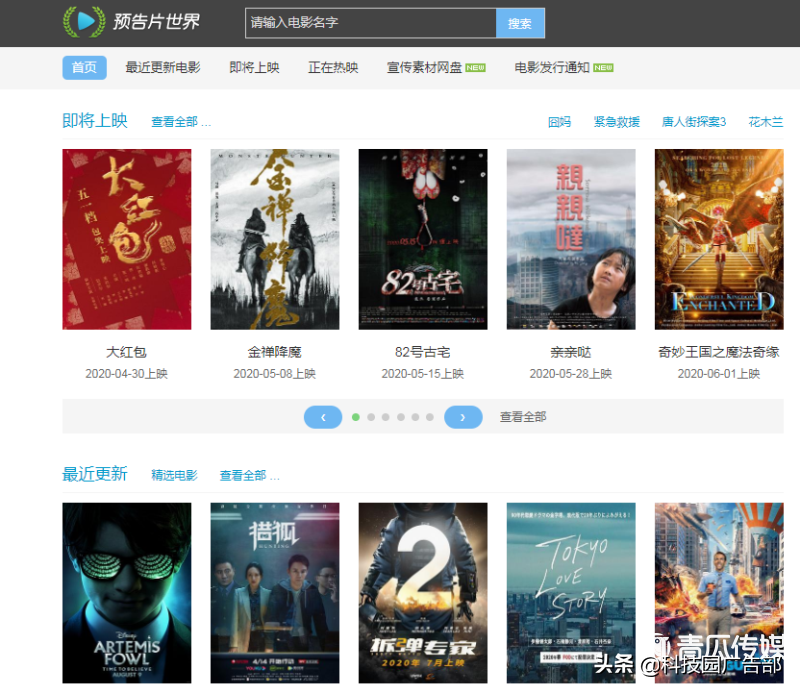Click the 金禅降魔 title text
The height and width of the screenshot is (693, 800).
(x=274, y=352)
